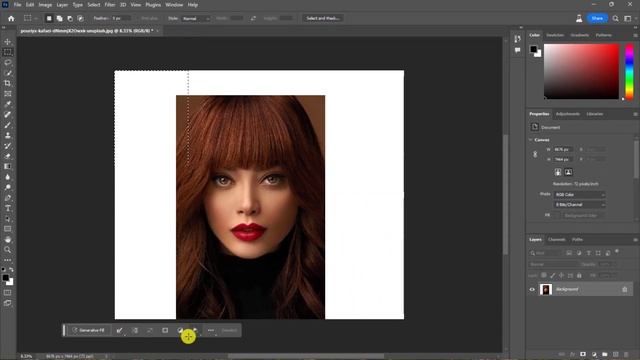Screen dimensions: 640x360
Task: Open the File menu
Action: pos(18,5)
